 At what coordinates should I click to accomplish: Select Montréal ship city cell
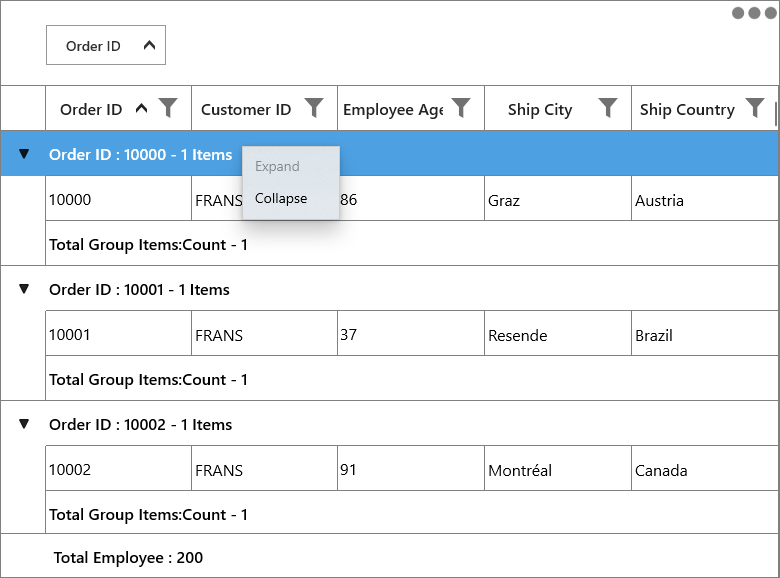click(x=558, y=468)
